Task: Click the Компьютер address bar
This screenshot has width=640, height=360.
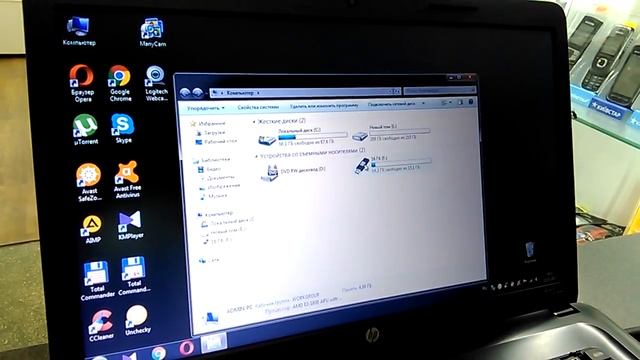Action: [305, 92]
